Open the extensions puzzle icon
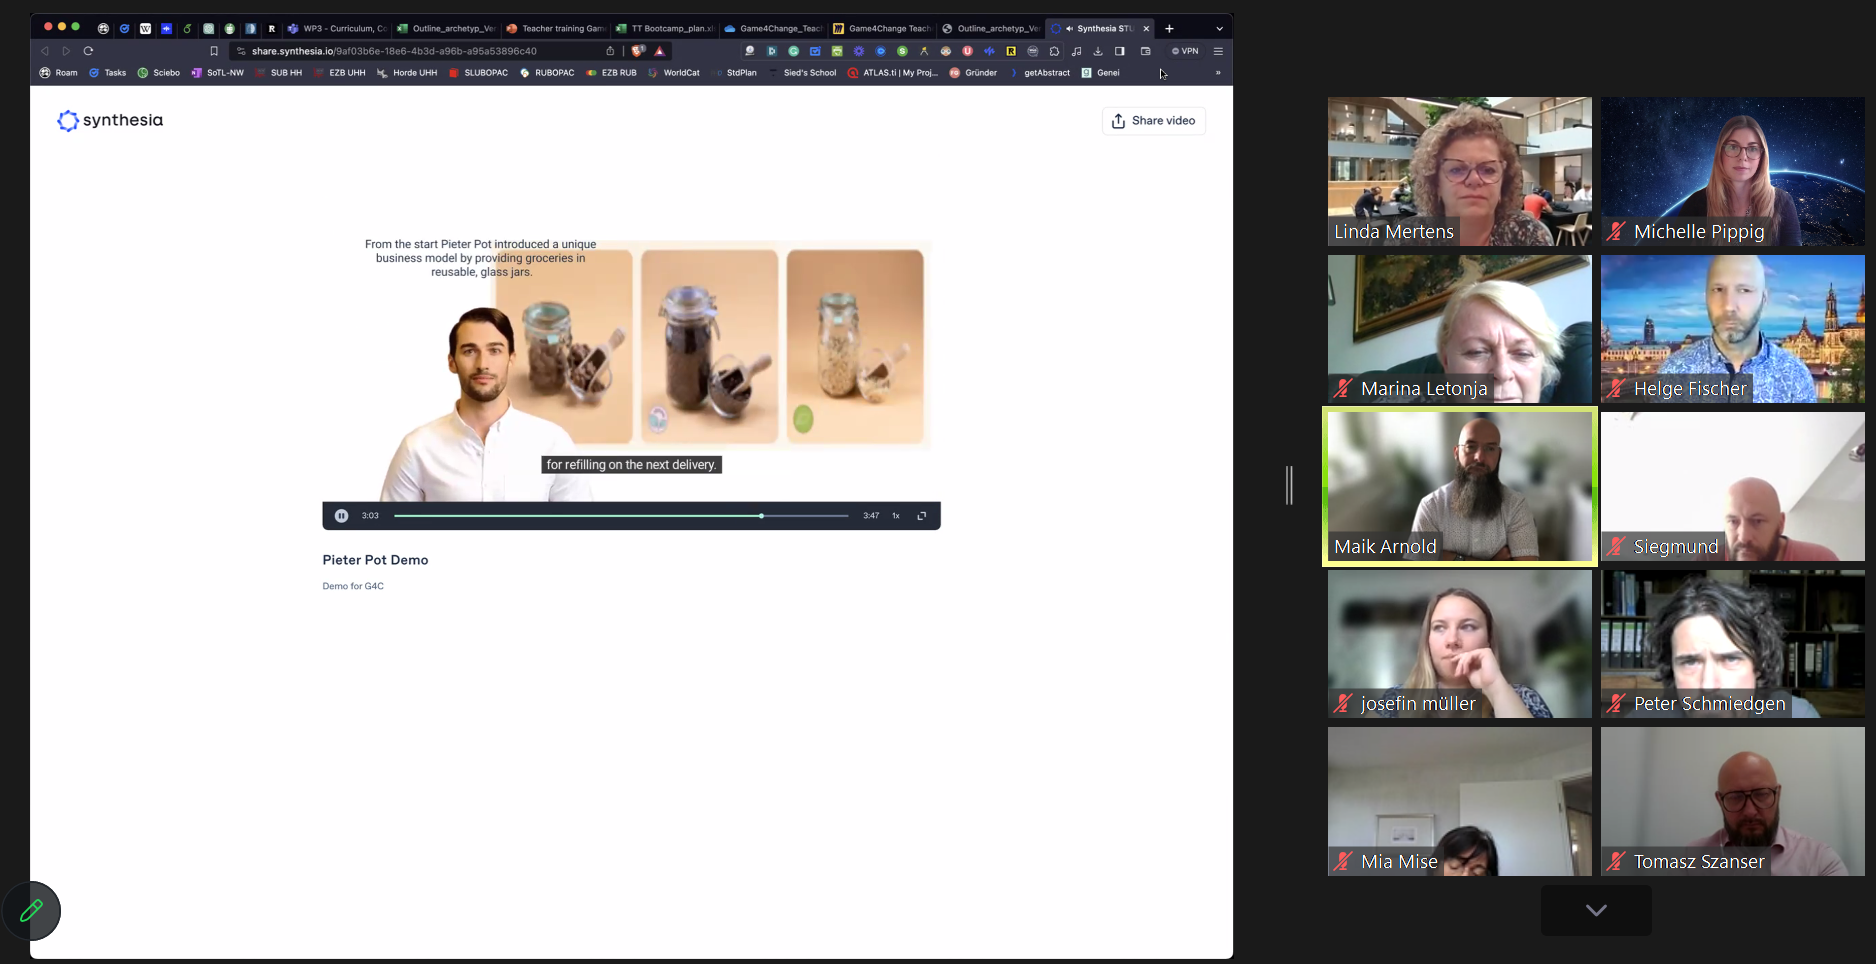1876x964 pixels. point(1054,51)
